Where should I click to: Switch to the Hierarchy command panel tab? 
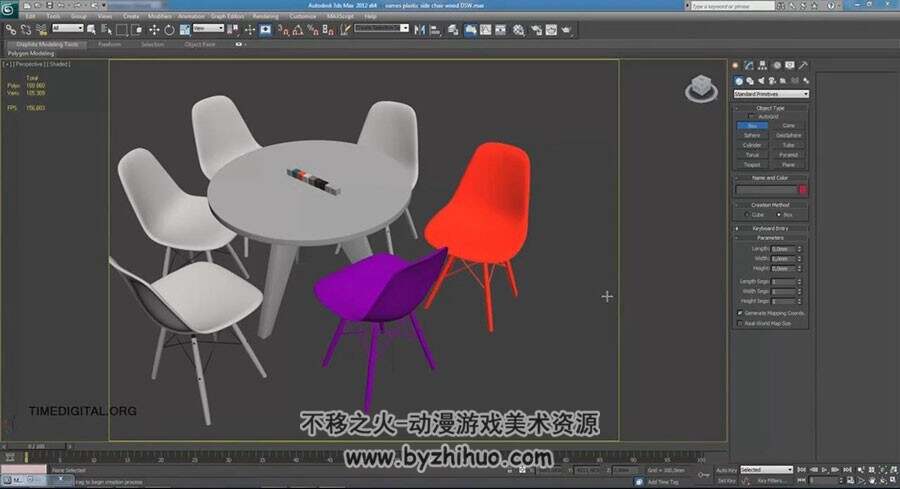(x=762, y=65)
